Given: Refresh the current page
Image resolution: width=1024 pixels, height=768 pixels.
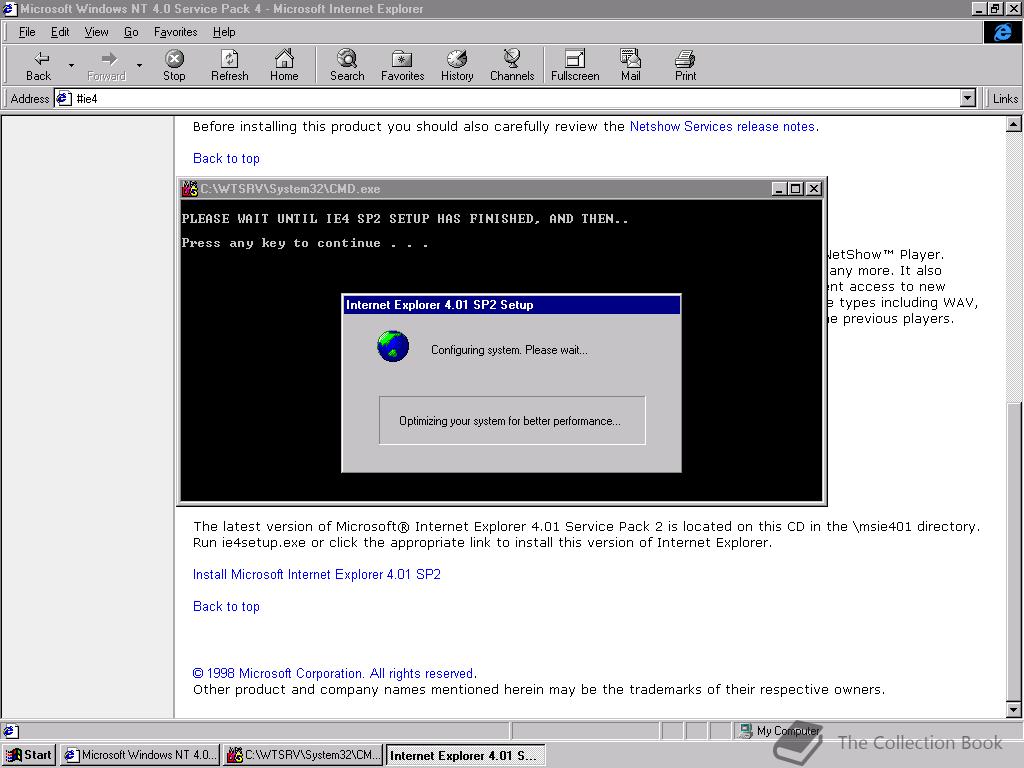Looking at the screenshot, I should (x=230, y=65).
